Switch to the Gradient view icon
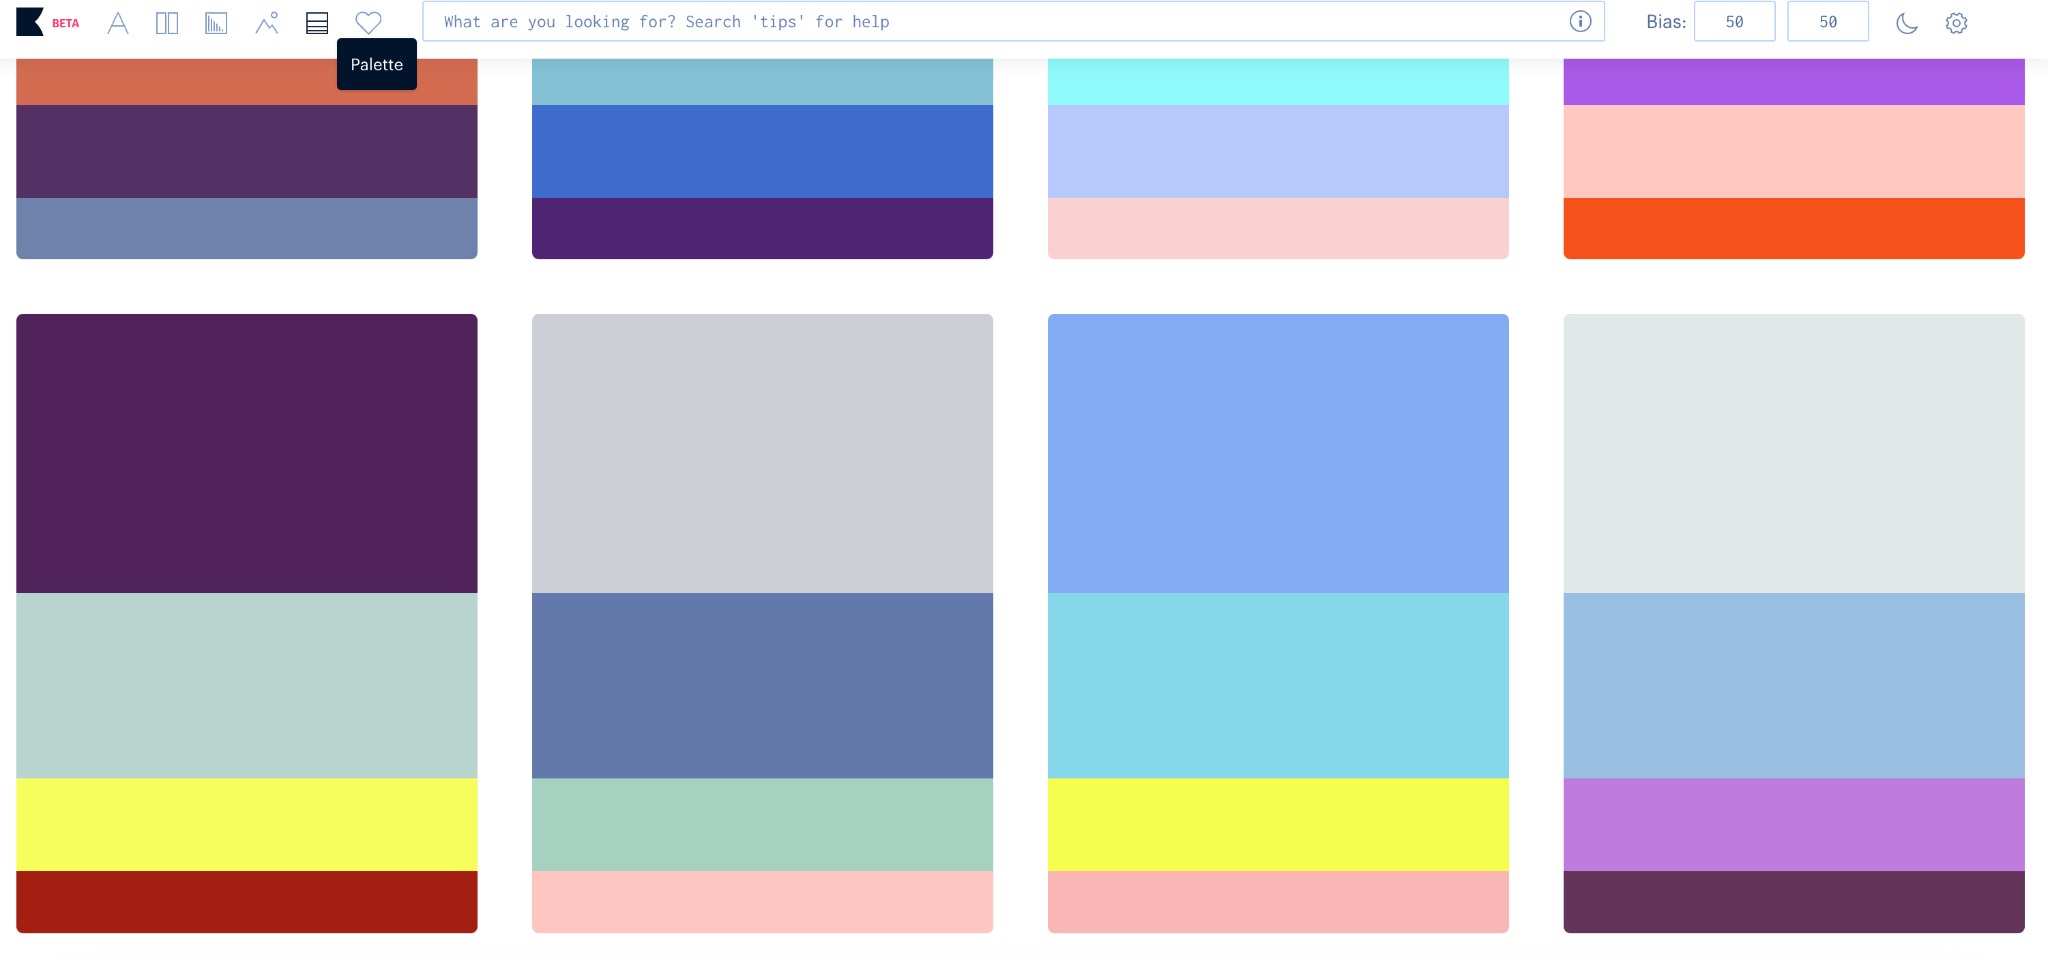2048x959 pixels. tap(215, 22)
